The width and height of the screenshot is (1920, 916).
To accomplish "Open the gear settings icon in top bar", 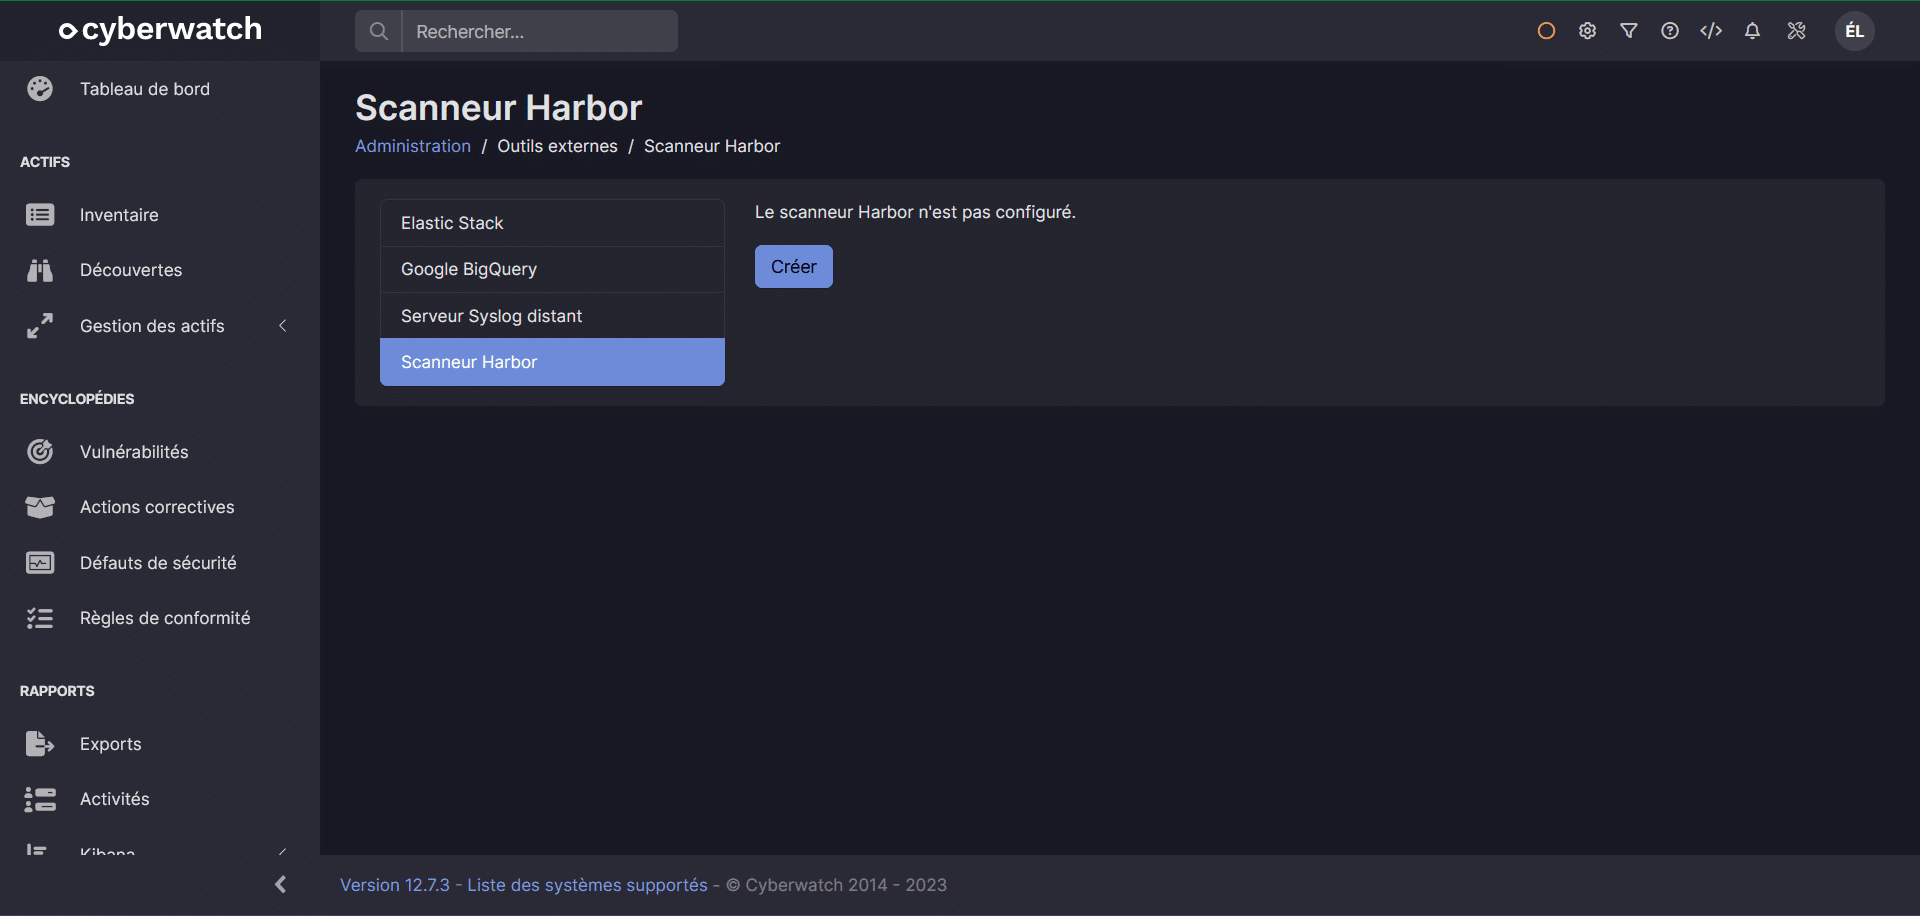I will [1587, 31].
